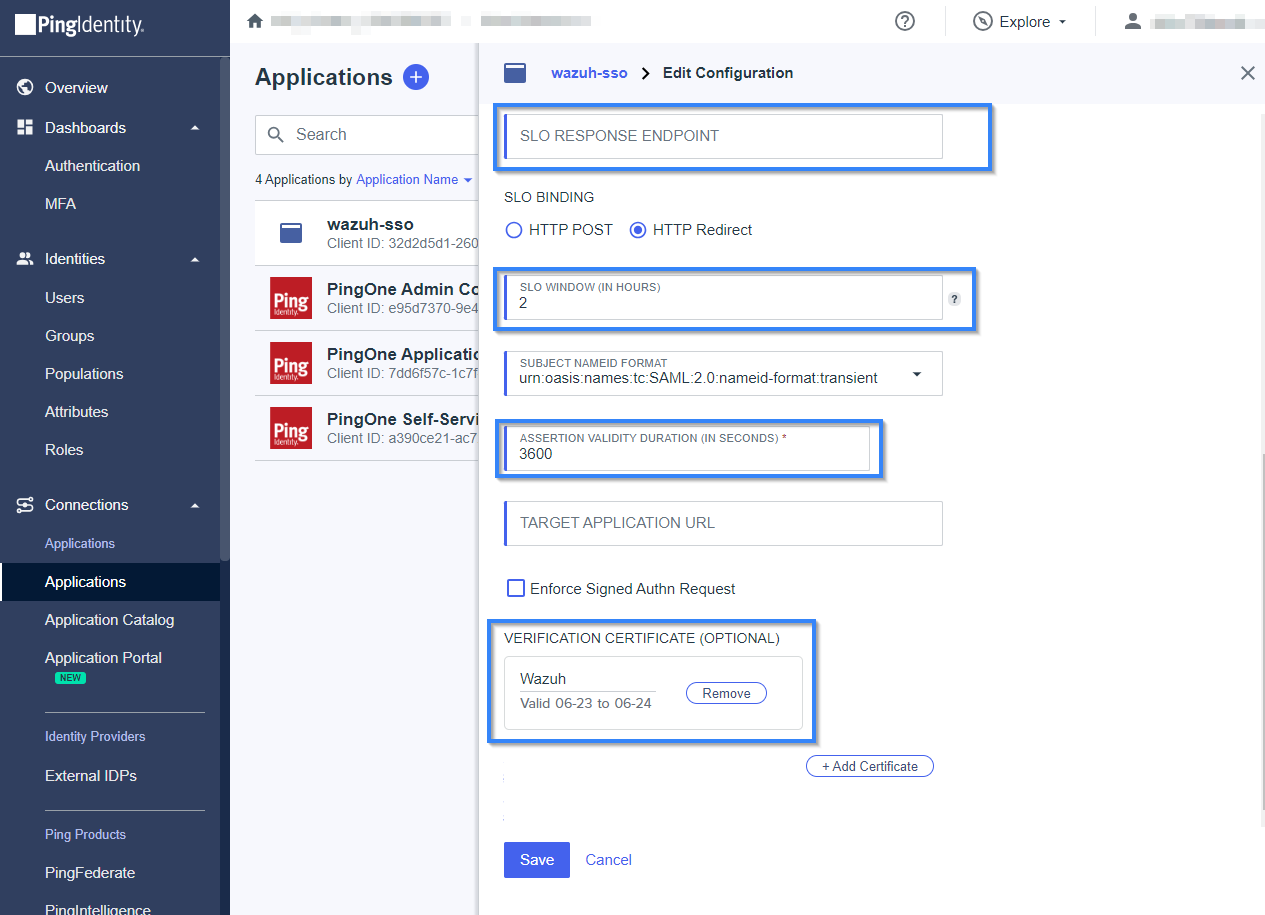1265x915 pixels.
Task: Click the NEW badge under Application Portal
Action: 70,677
